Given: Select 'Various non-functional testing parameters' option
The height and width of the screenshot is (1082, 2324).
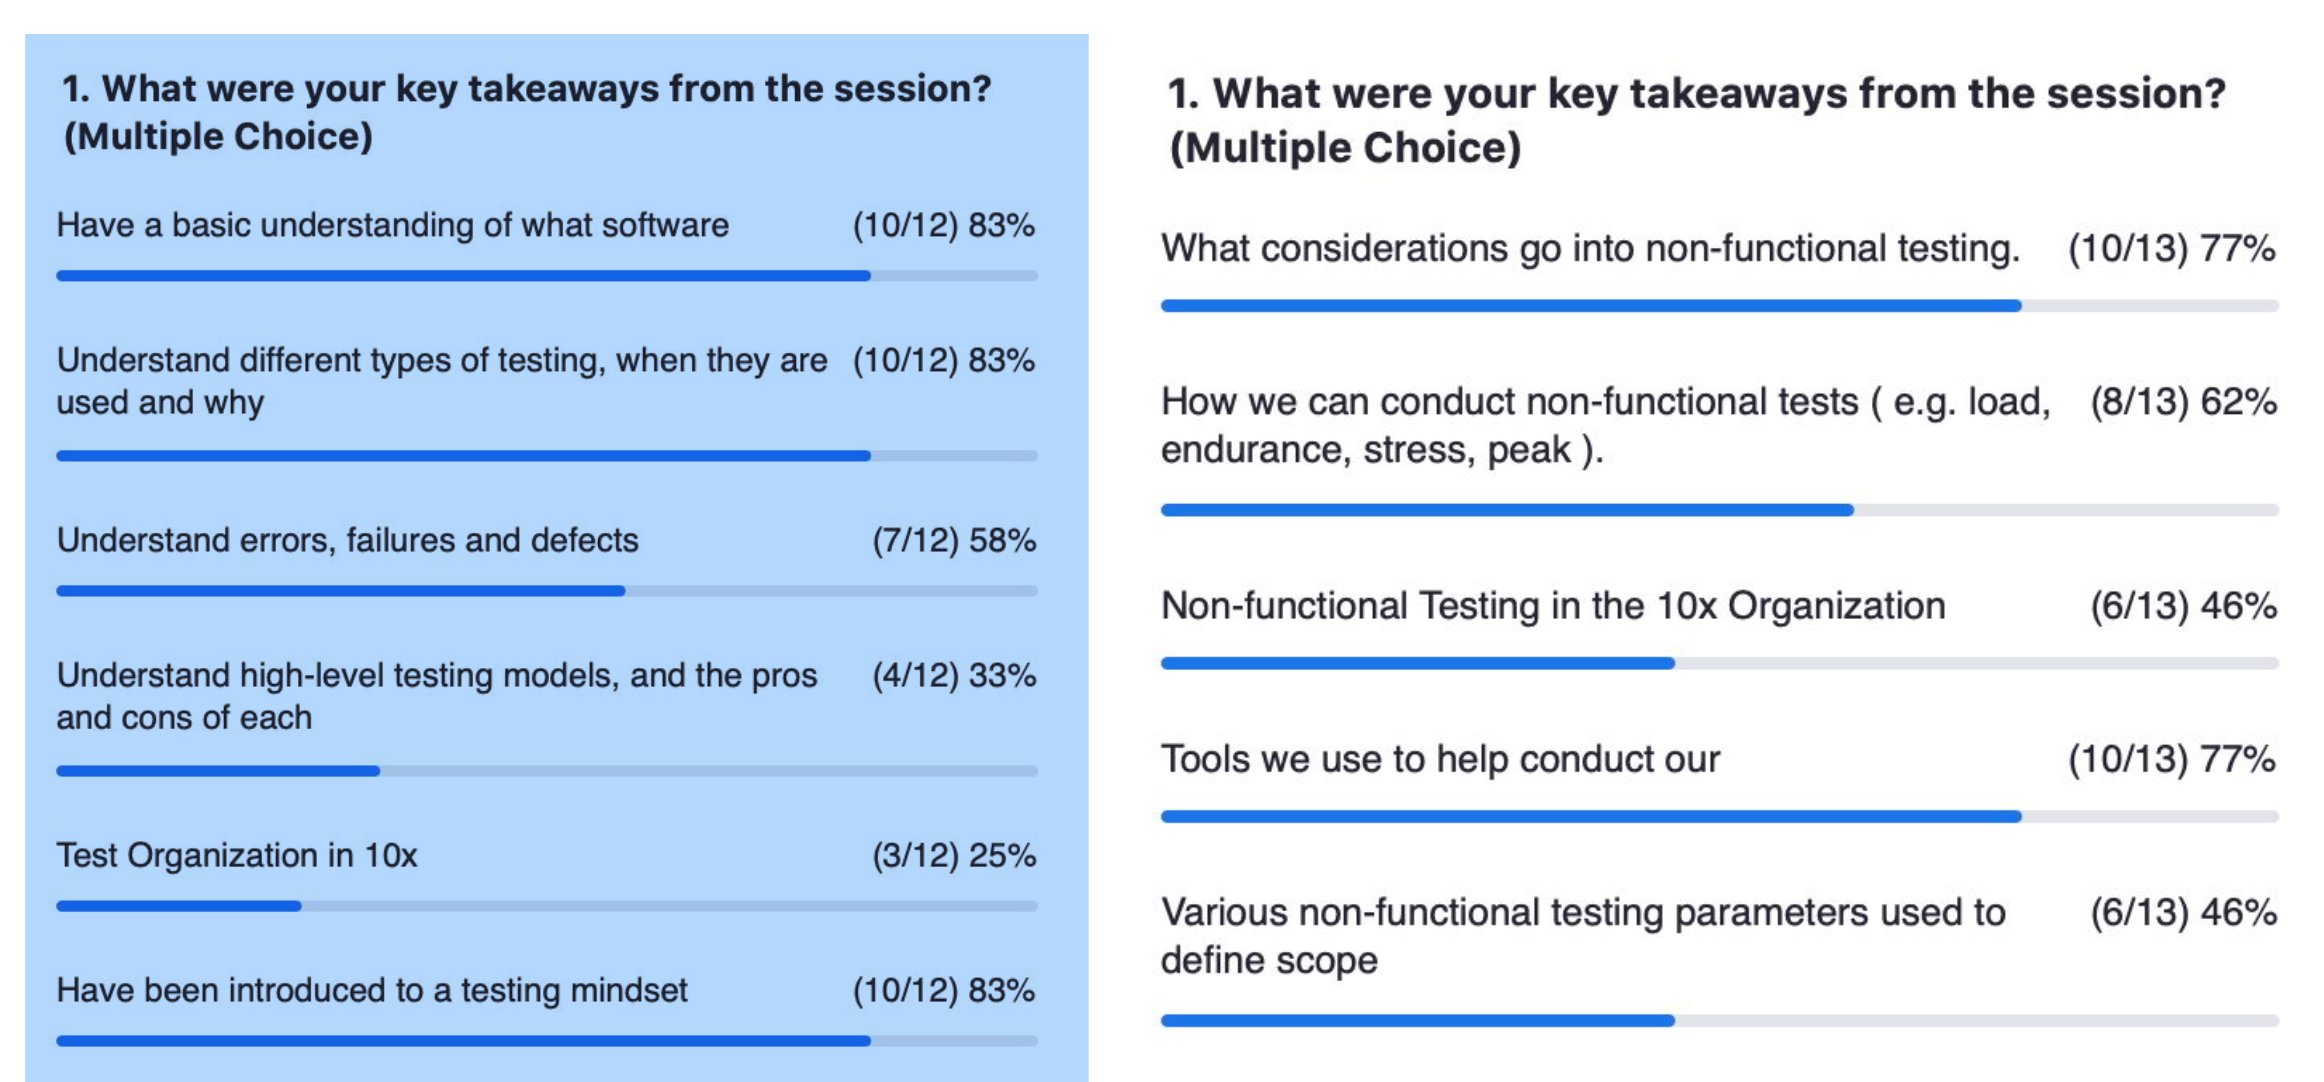Looking at the screenshot, I should pos(1583,936).
